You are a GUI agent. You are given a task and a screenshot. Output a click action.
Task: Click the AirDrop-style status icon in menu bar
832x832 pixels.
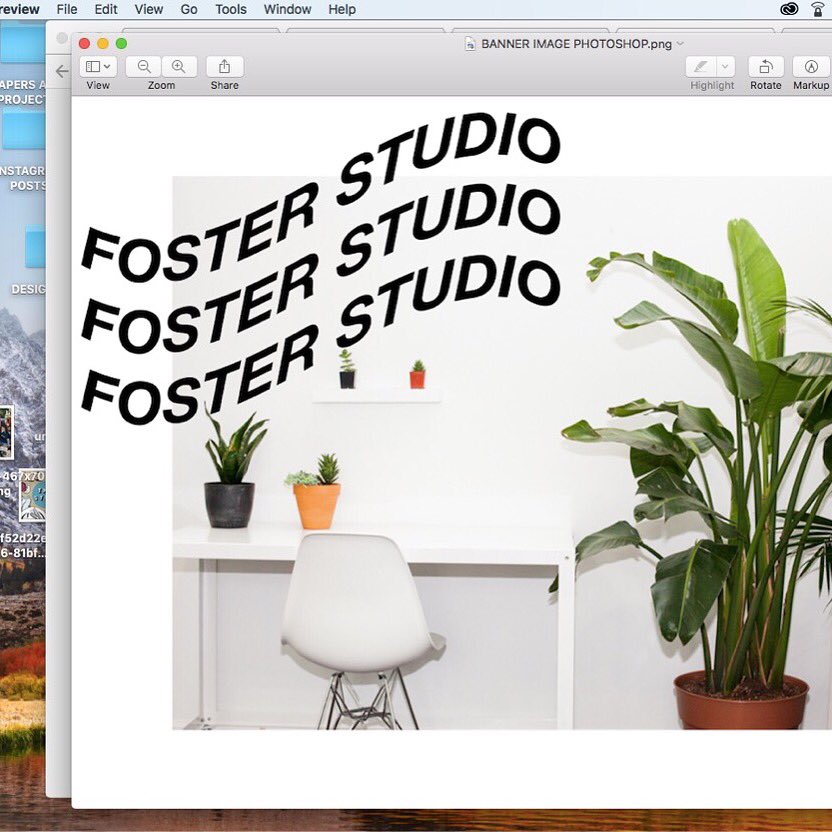pos(818,9)
